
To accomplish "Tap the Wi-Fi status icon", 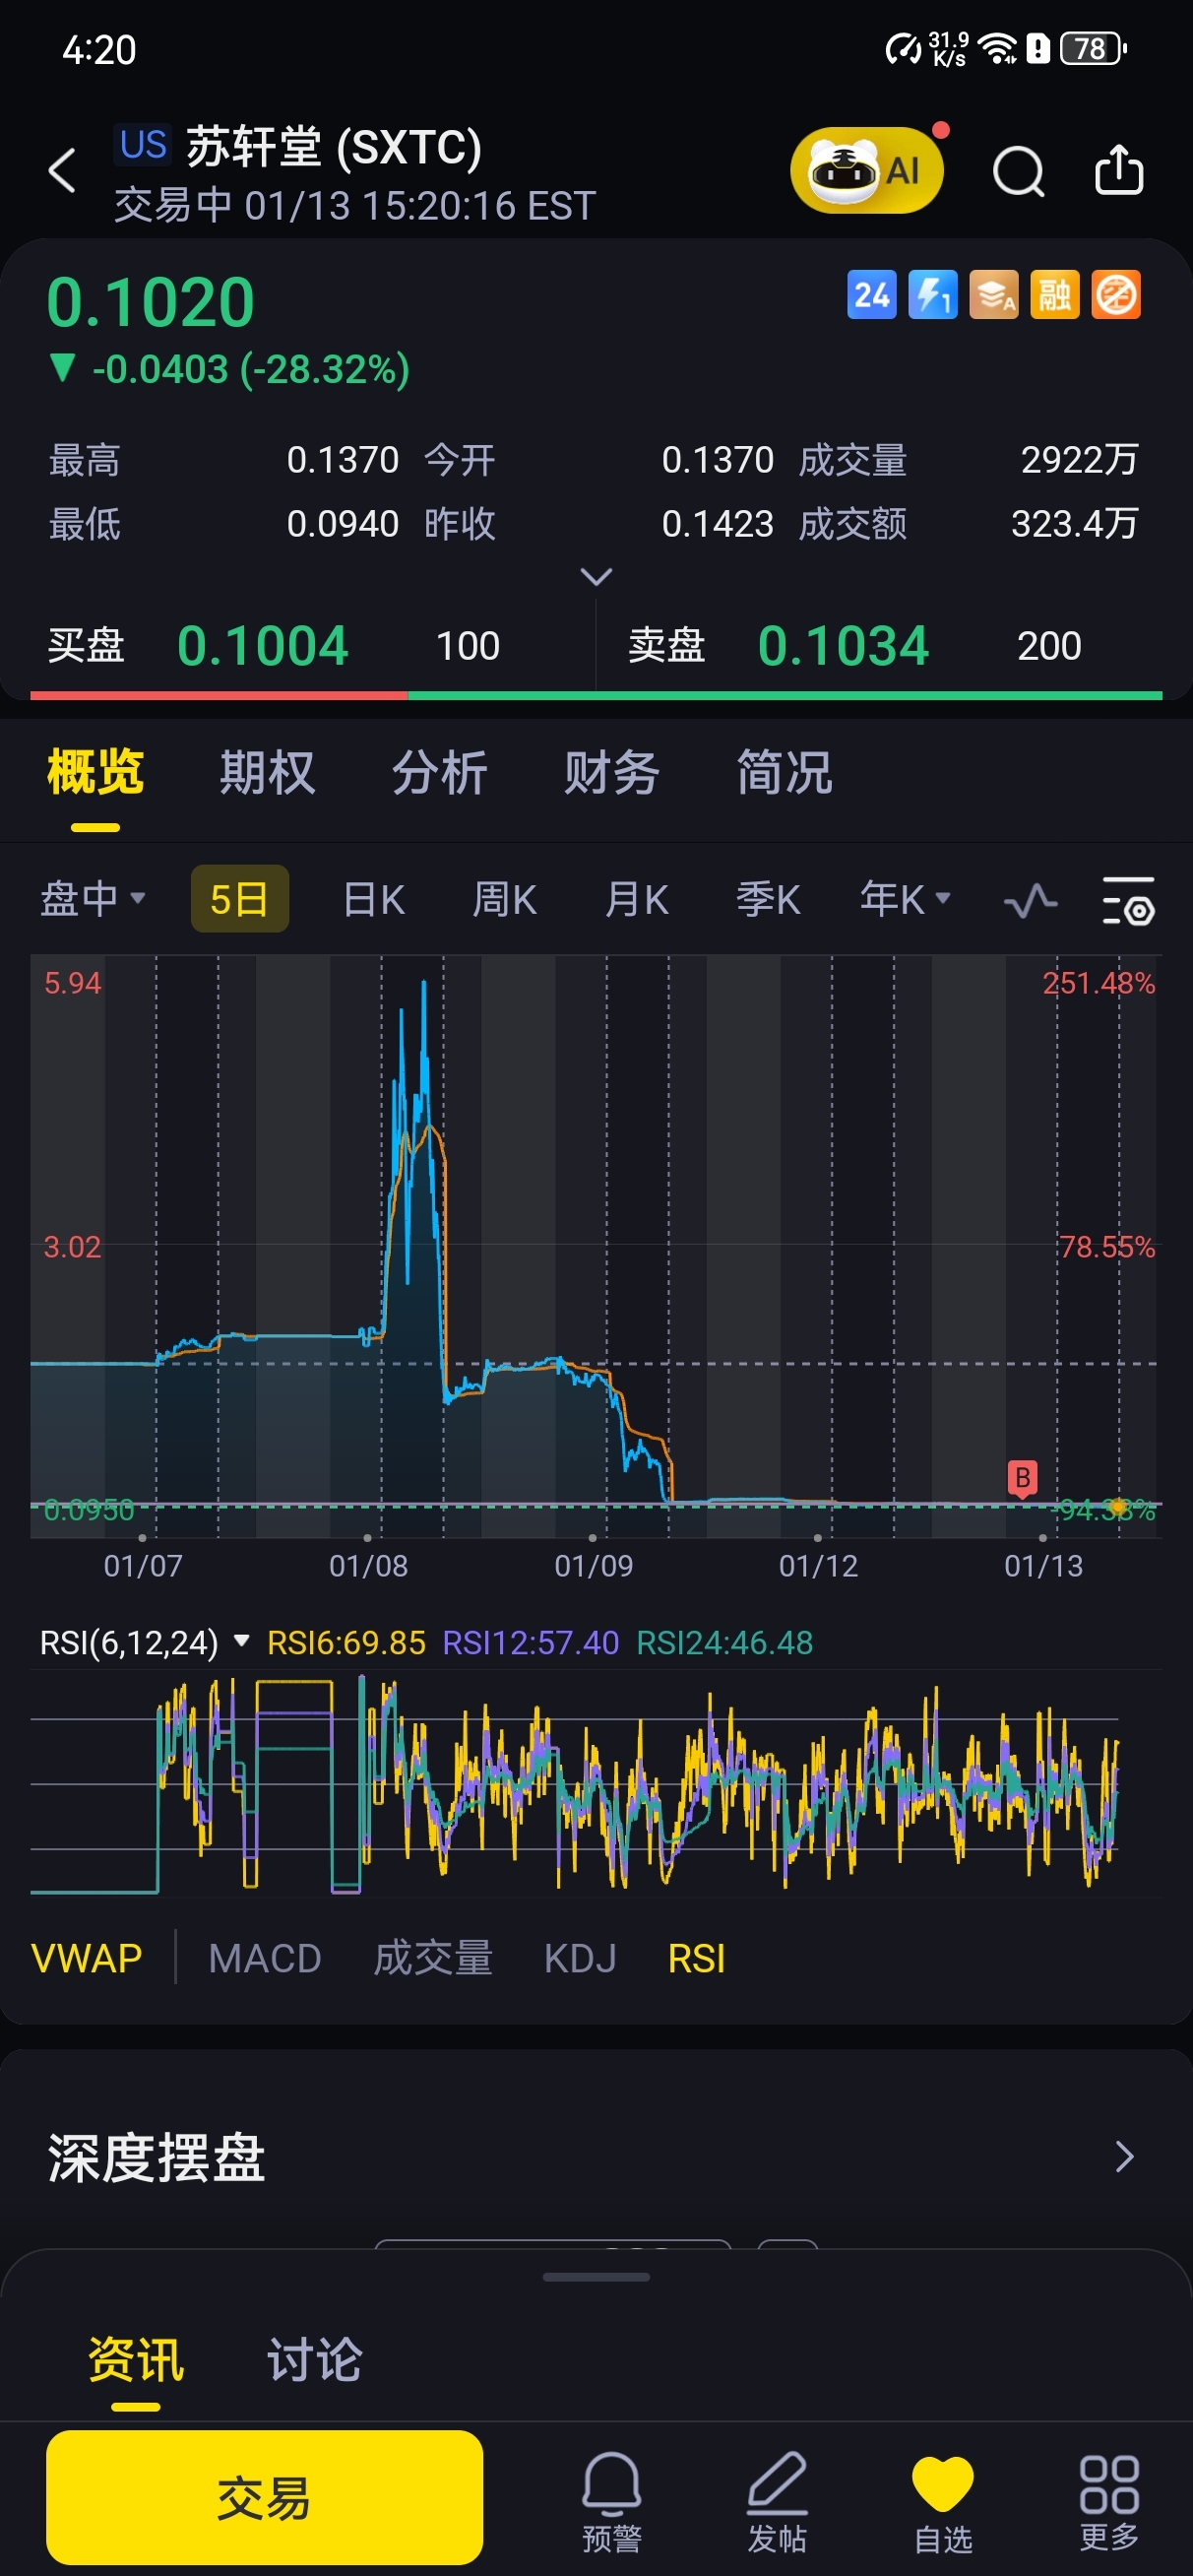I will tap(997, 48).
